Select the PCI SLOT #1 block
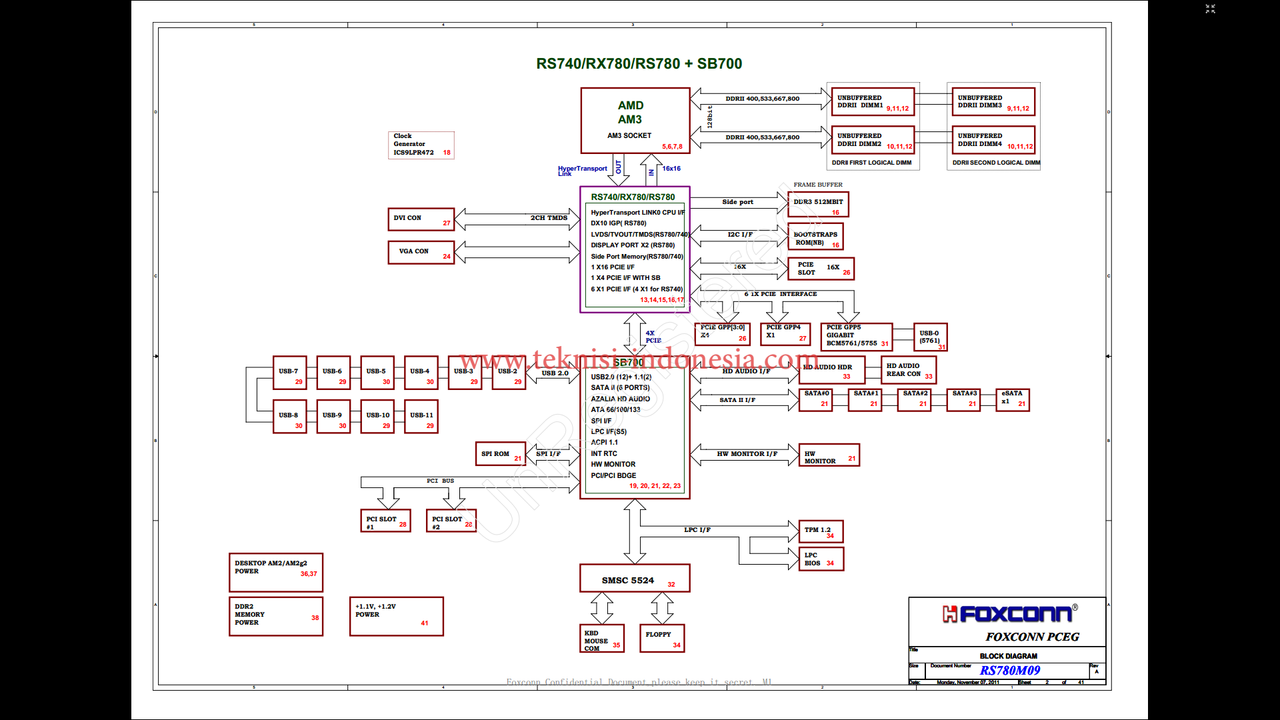 pos(386,520)
